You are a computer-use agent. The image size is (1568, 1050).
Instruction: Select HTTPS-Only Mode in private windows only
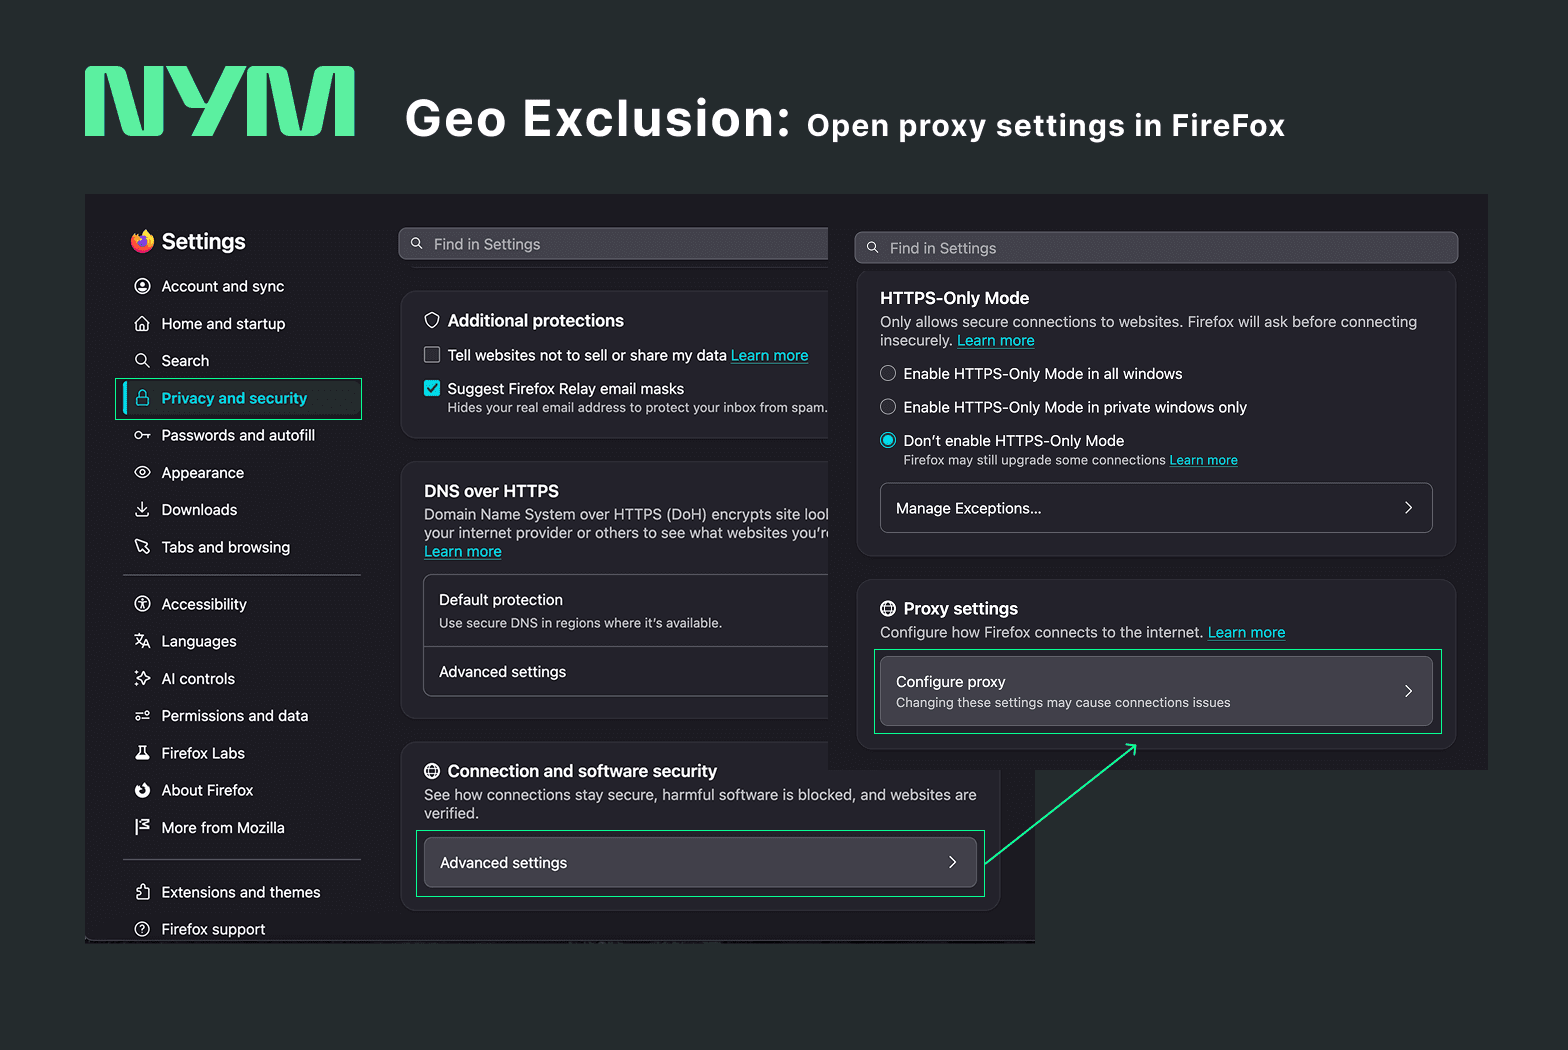pyautogui.click(x=888, y=407)
